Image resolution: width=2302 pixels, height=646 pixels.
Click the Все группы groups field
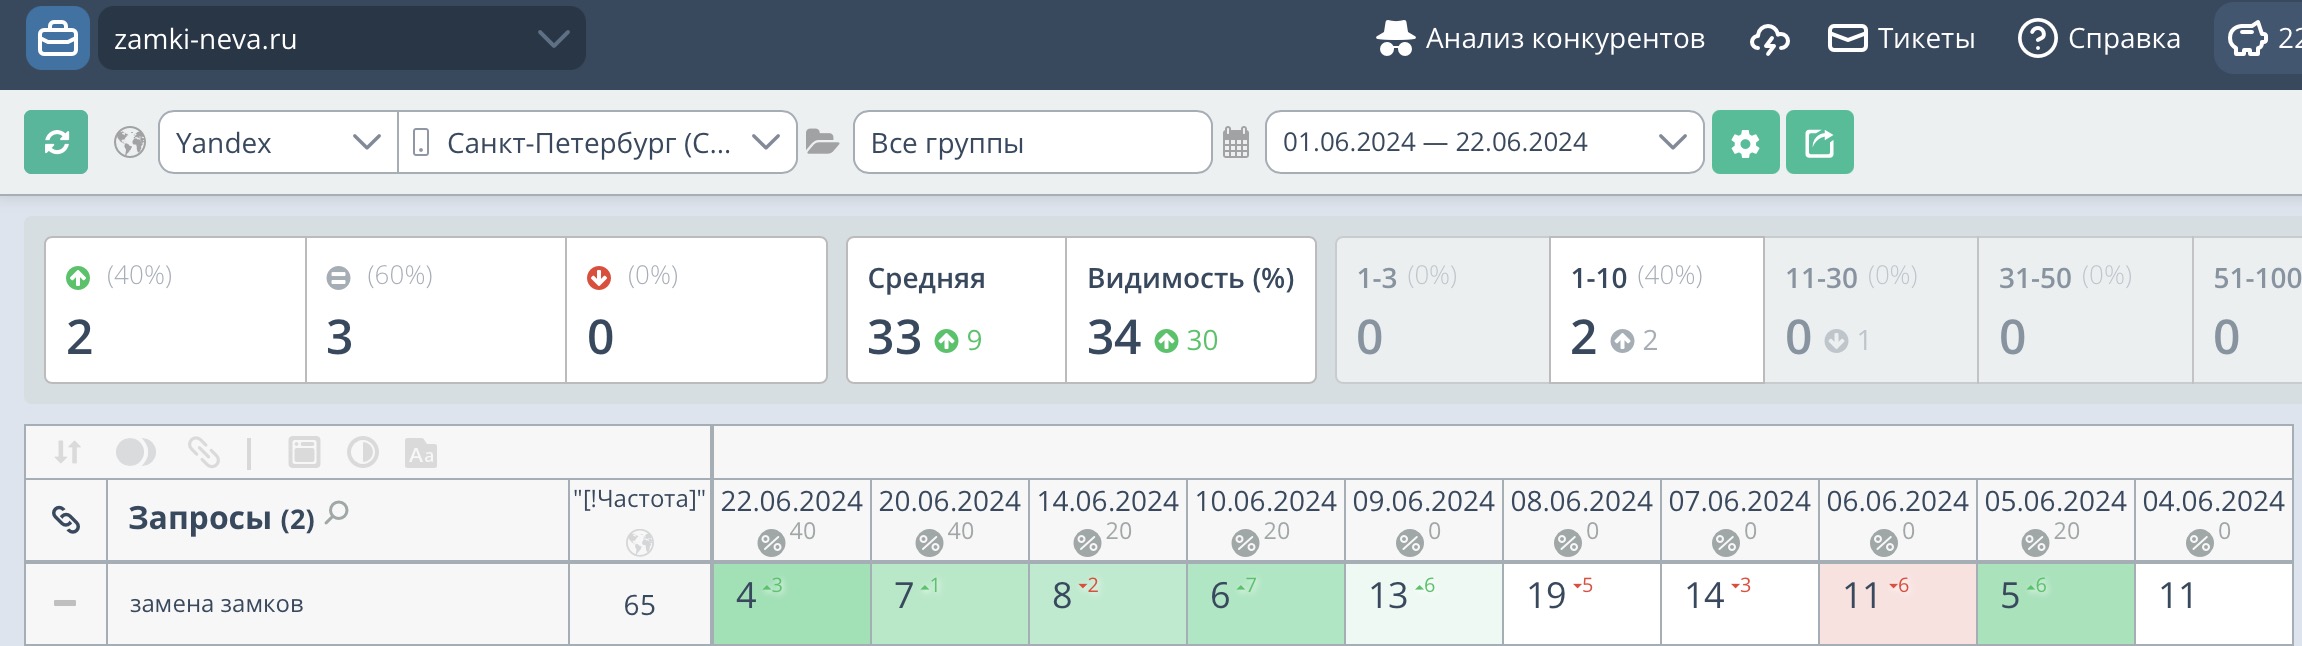(1032, 142)
